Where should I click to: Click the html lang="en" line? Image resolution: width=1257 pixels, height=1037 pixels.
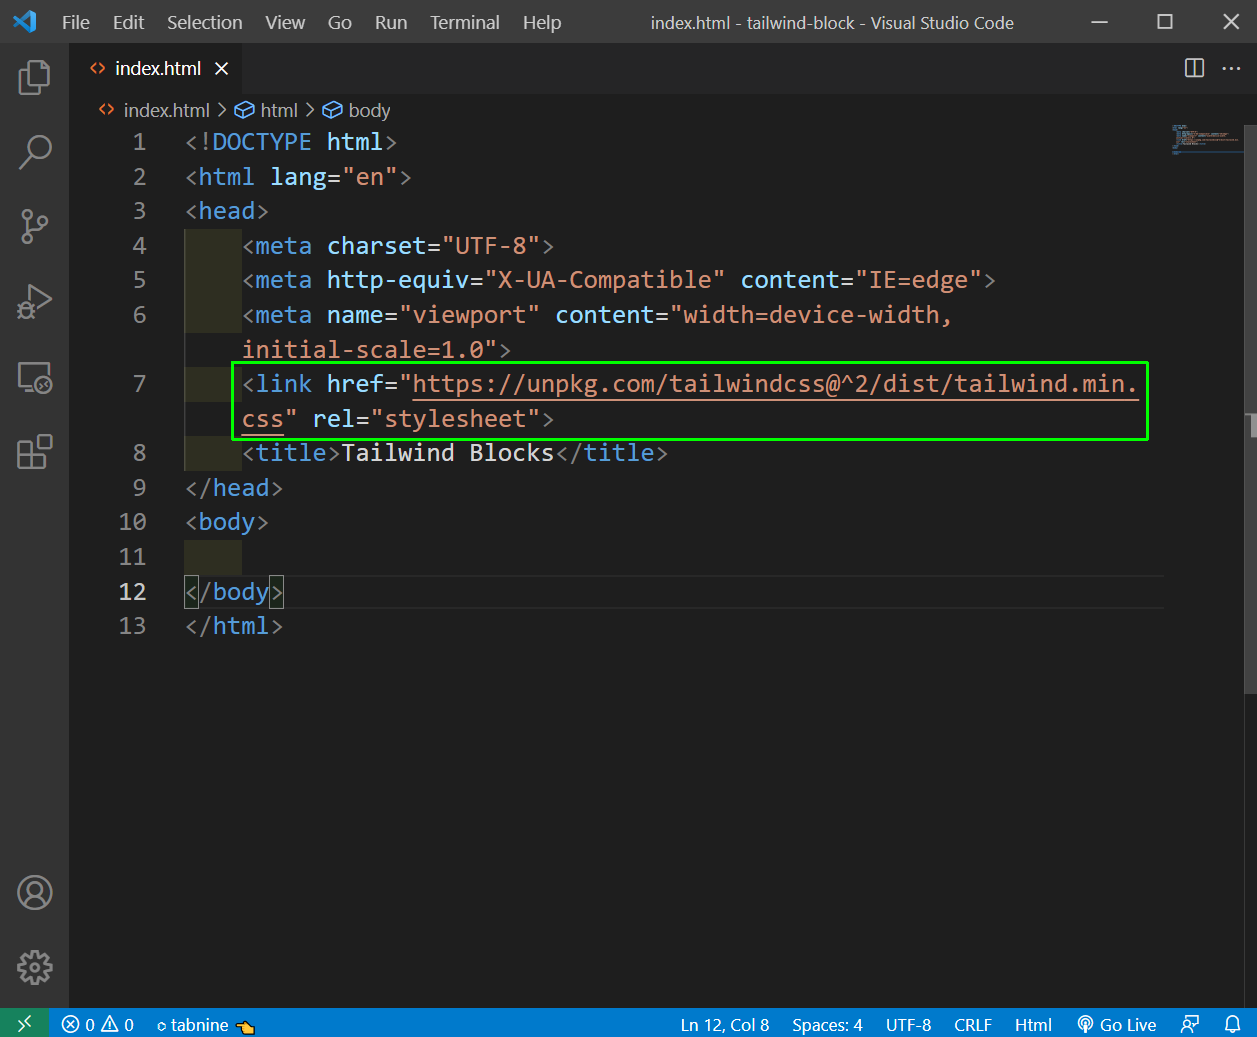pos(298,177)
